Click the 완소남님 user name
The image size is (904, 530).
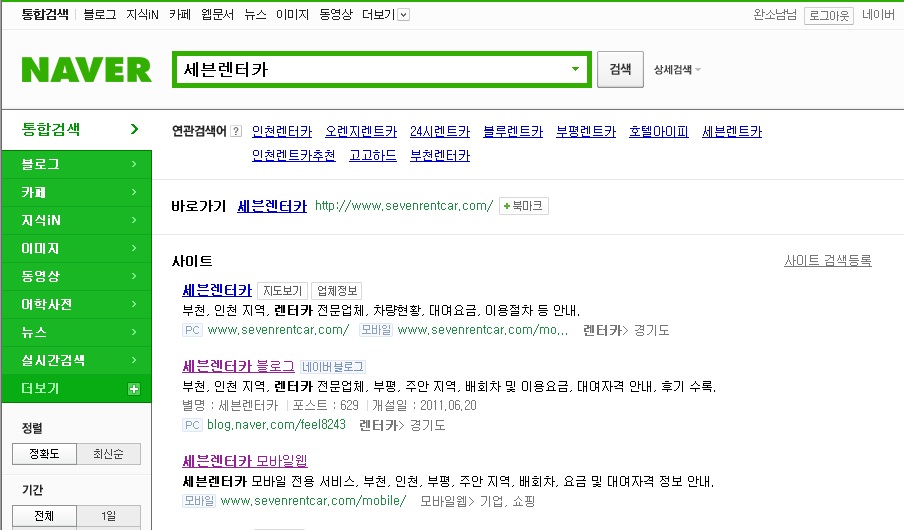[775, 14]
